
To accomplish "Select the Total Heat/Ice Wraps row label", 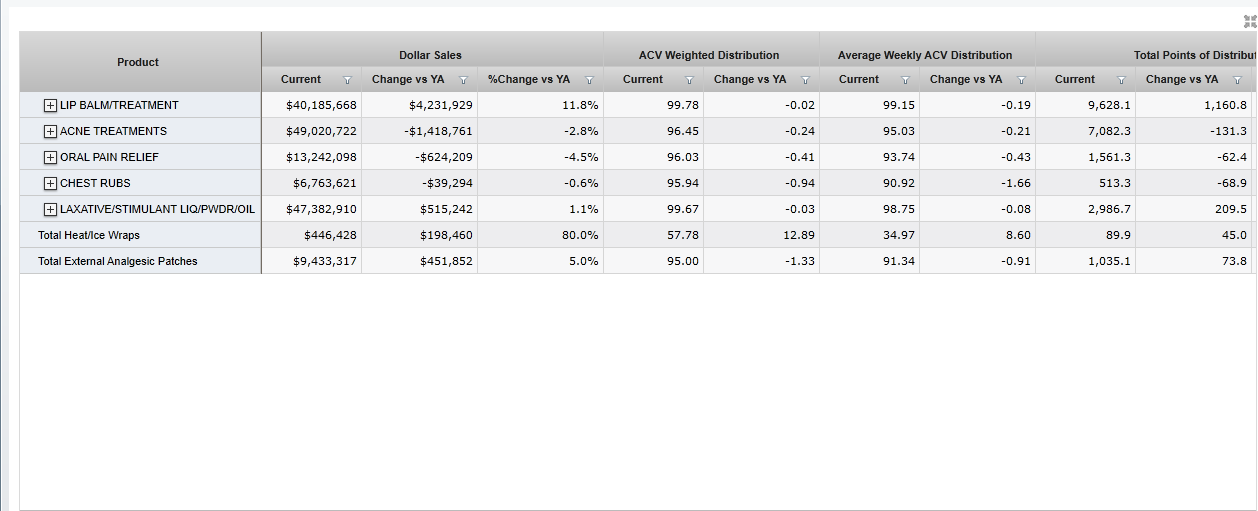I will (89, 235).
